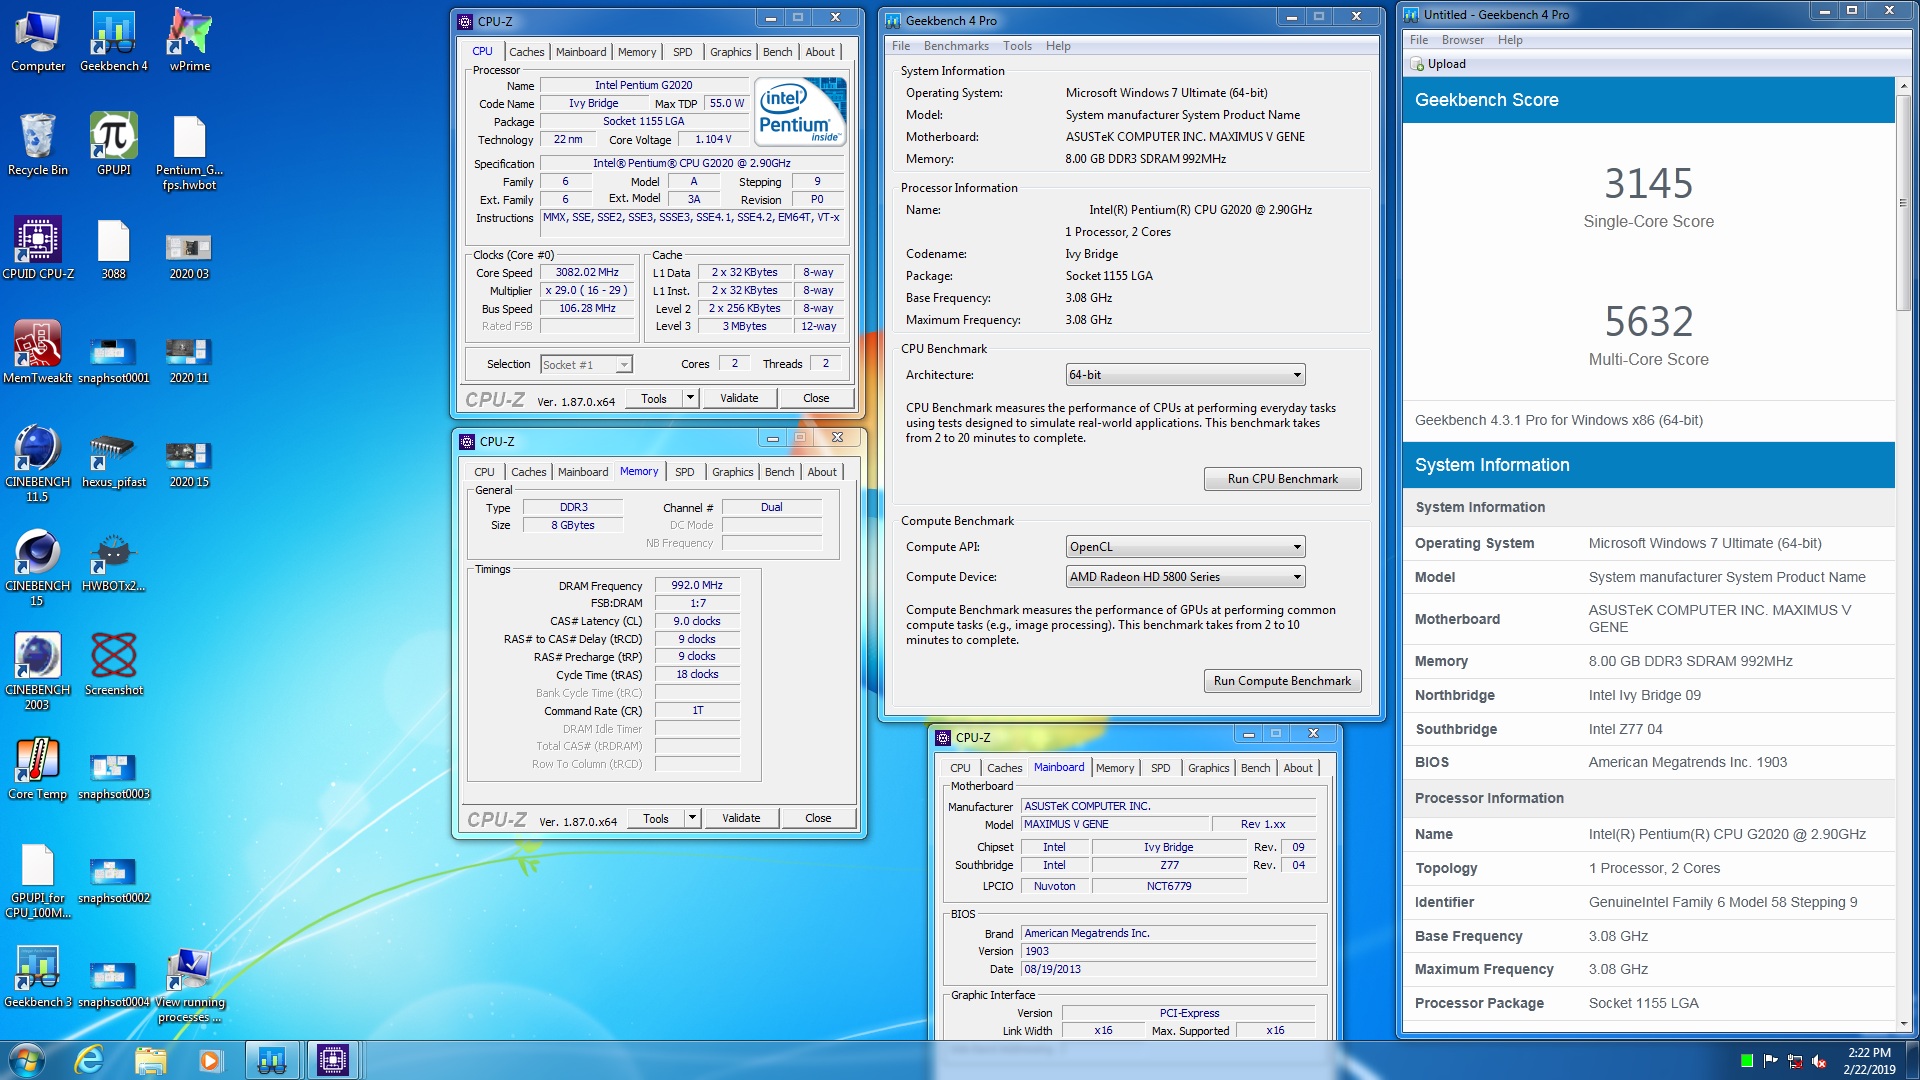1920x1080 pixels.
Task: Click the Run CPU Benchmark button
Action: tap(1282, 479)
